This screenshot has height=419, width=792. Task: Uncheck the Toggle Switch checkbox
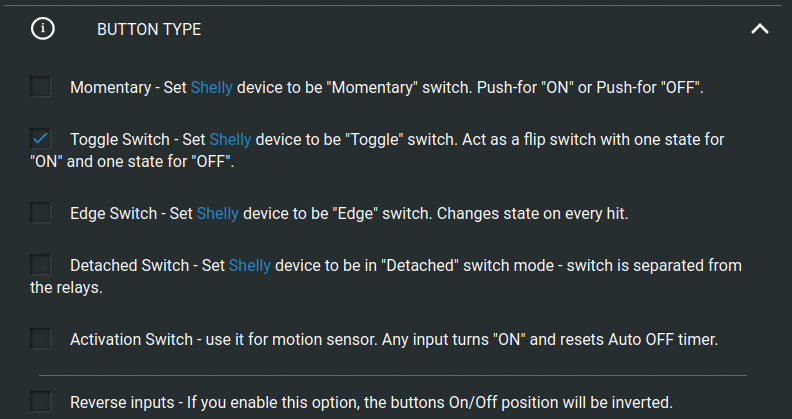pyautogui.click(x=40, y=138)
